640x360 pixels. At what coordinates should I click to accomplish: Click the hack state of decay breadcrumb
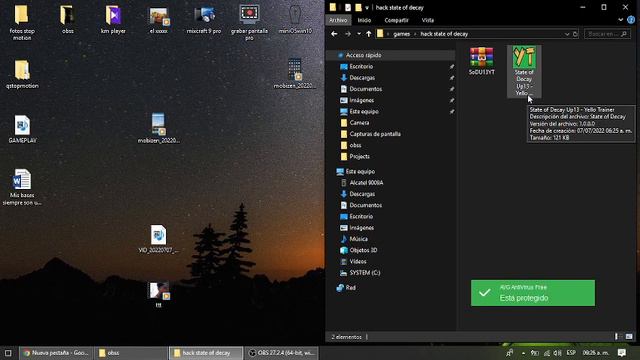[444, 34]
